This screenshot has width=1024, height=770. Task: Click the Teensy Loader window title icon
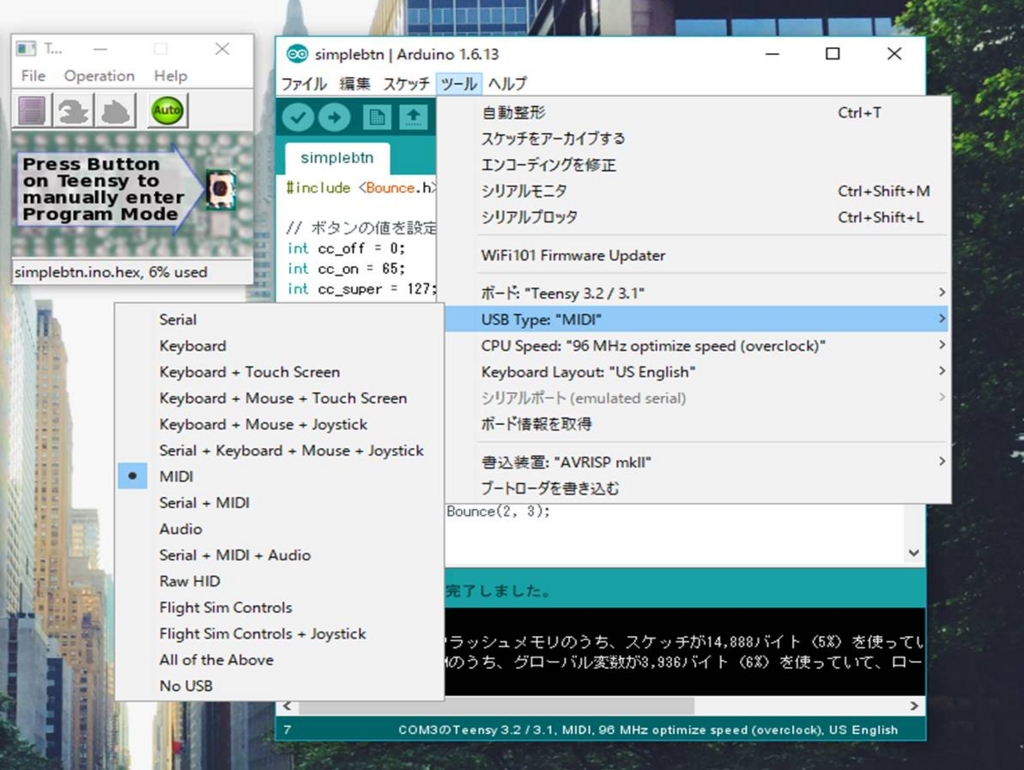coord(26,49)
